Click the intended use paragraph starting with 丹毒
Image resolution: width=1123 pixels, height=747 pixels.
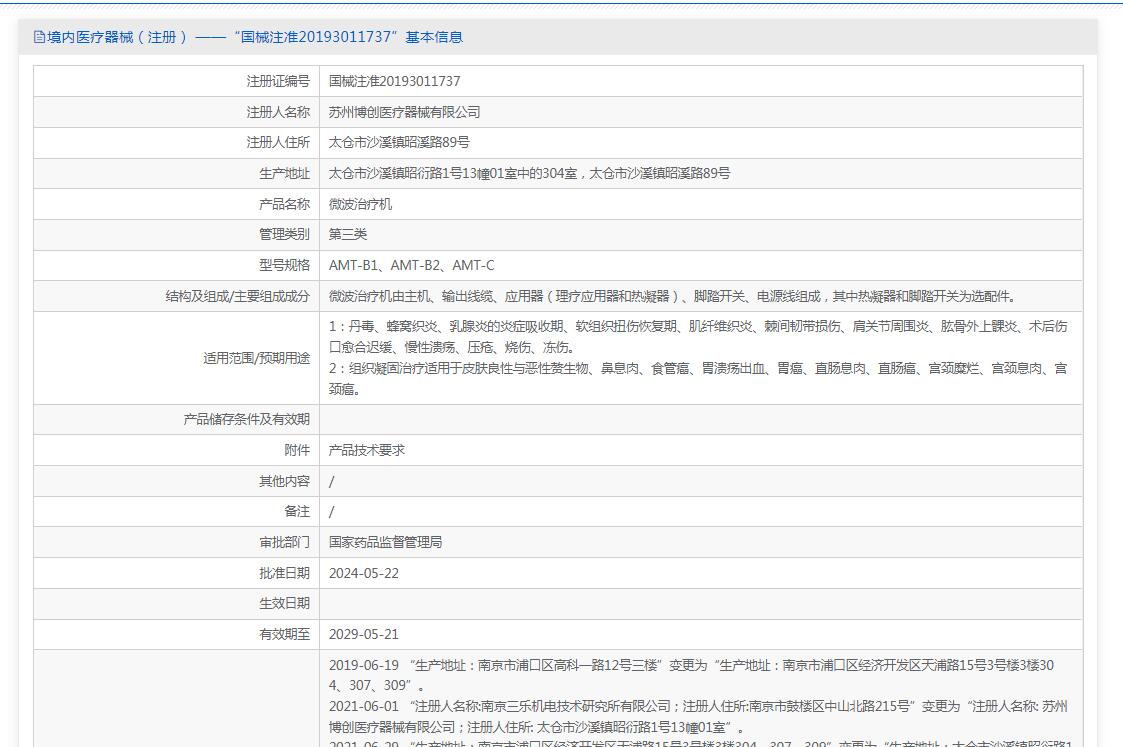point(697,337)
